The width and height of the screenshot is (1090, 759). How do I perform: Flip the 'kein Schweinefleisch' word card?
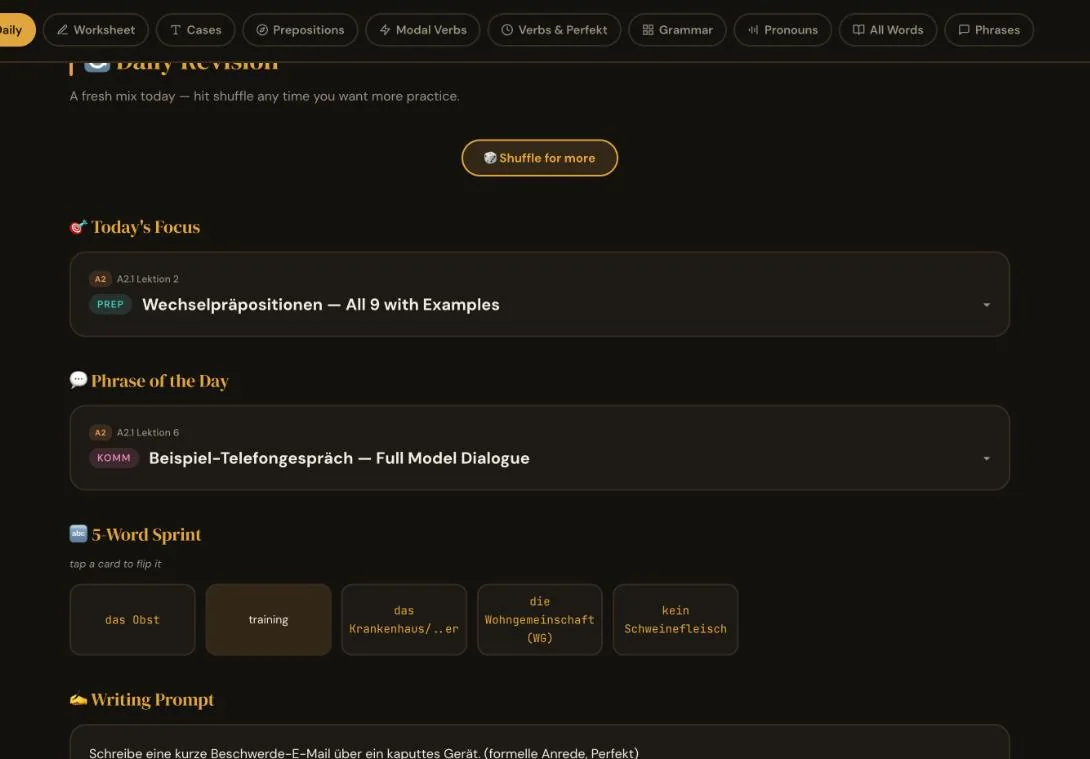coord(675,619)
